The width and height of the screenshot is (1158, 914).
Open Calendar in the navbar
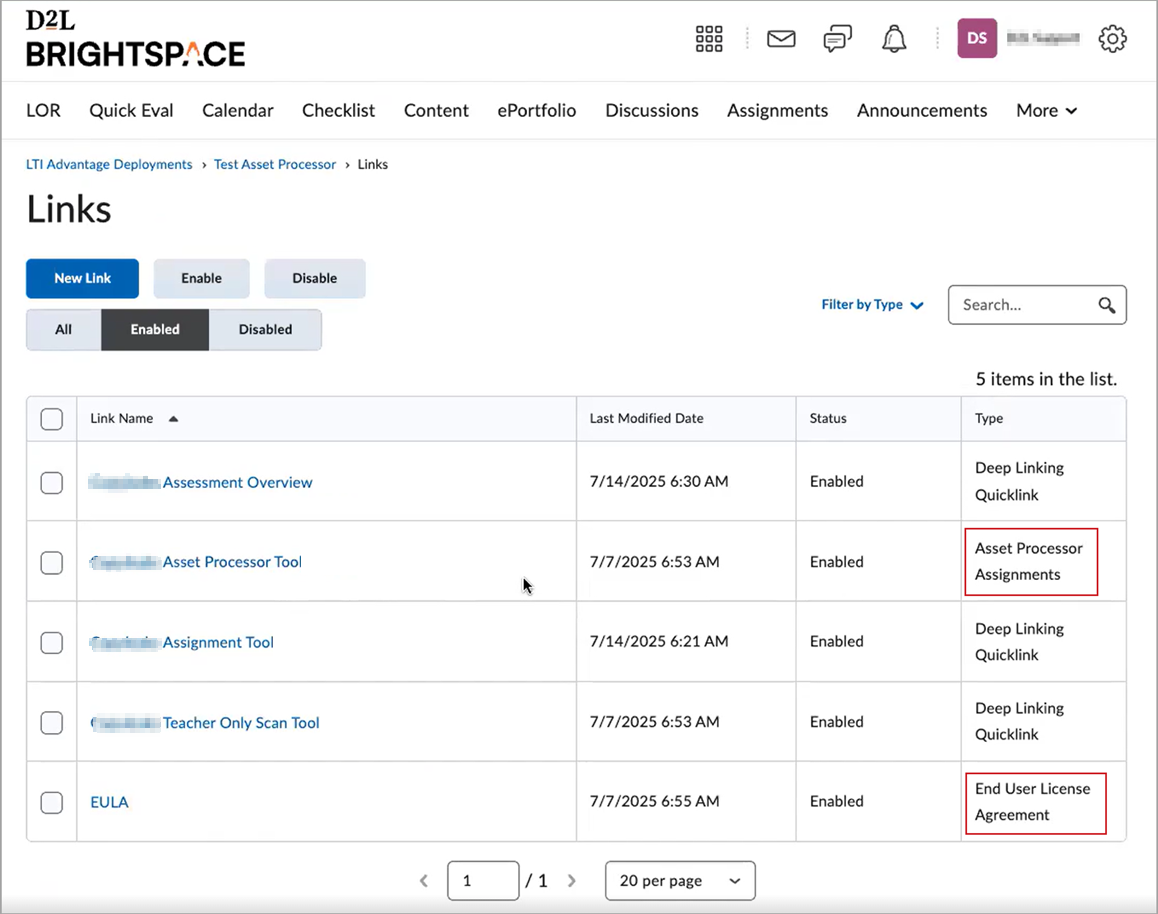pyautogui.click(x=238, y=111)
